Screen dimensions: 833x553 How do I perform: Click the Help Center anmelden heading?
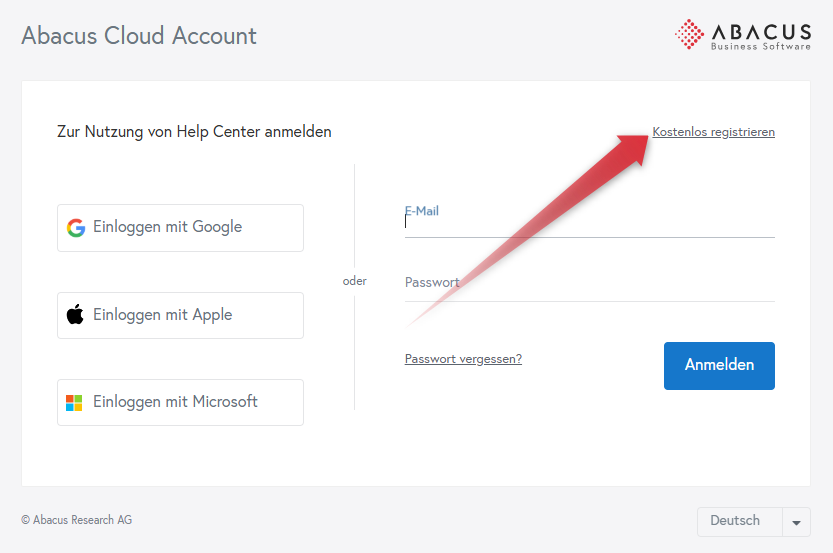194,132
